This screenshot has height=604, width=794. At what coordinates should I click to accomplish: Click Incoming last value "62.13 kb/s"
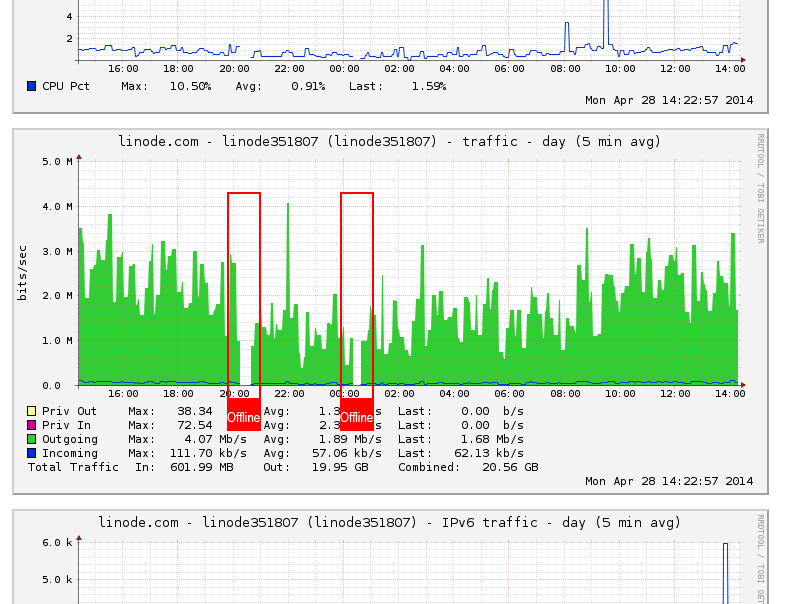point(489,453)
